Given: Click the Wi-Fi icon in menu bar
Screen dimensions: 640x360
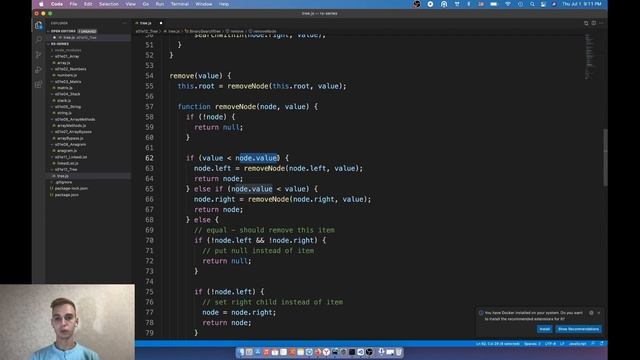Looking at the screenshot, I should click(x=508, y=4).
